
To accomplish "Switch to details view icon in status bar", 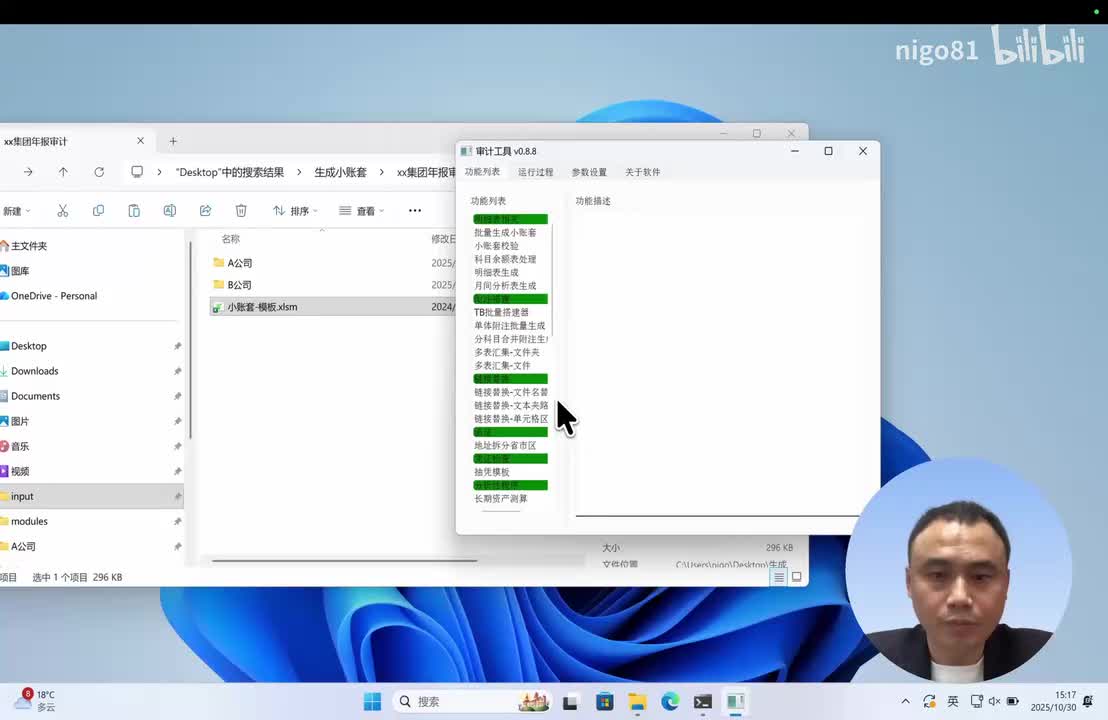I will (x=779, y=577).
